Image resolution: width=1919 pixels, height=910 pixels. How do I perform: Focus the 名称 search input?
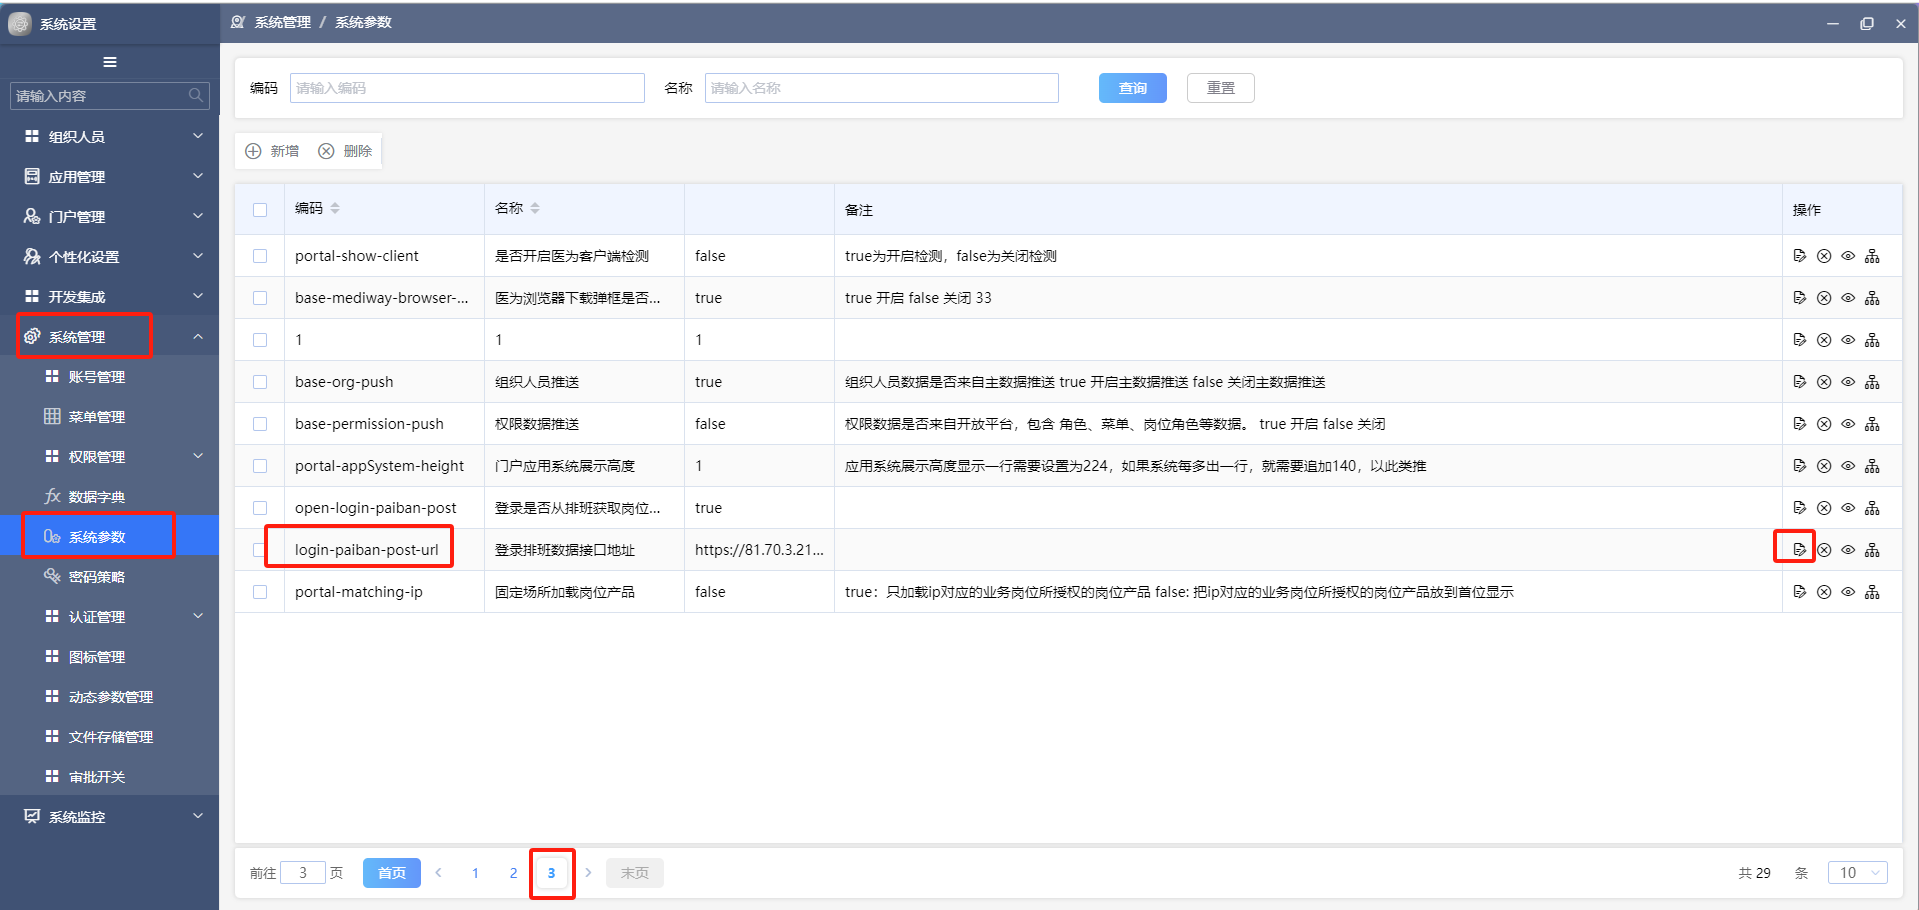coord(881,88)
